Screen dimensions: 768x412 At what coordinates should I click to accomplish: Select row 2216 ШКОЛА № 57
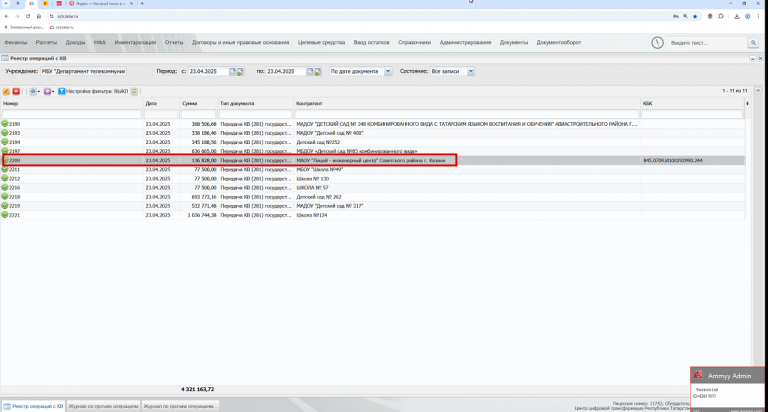point(373,188)
